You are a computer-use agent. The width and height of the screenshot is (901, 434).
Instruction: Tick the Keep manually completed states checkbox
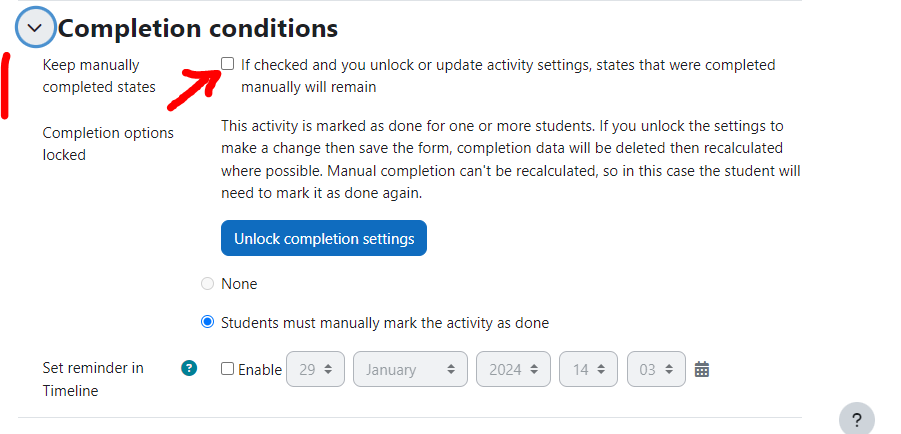coord(228,64)
